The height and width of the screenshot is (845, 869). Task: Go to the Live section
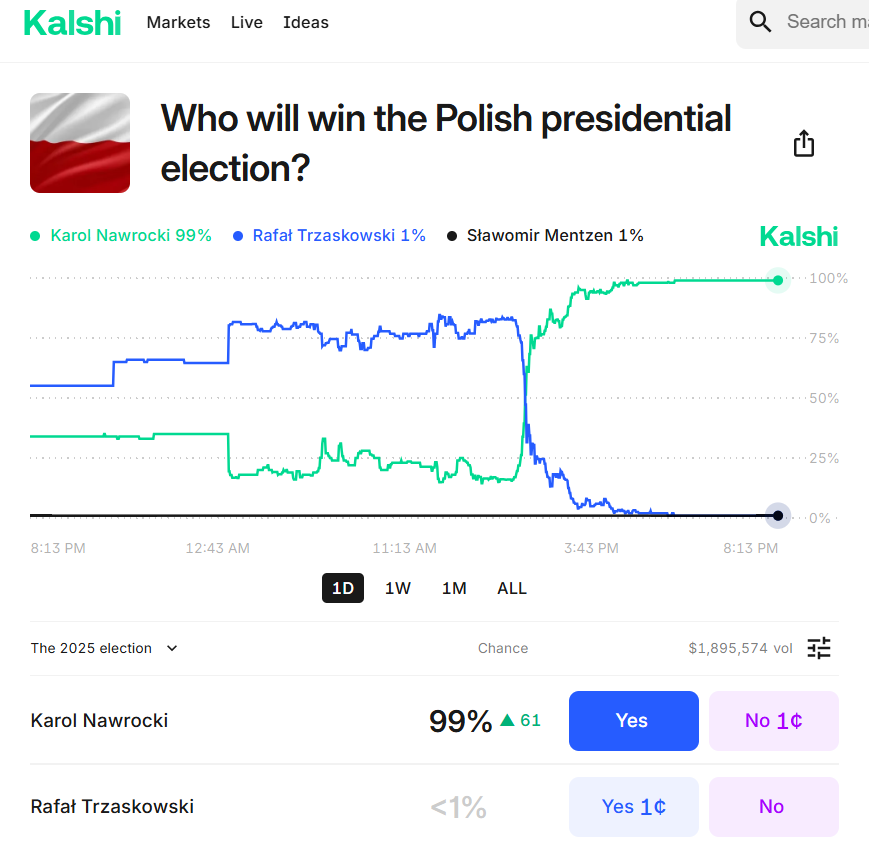click(246, 22)
